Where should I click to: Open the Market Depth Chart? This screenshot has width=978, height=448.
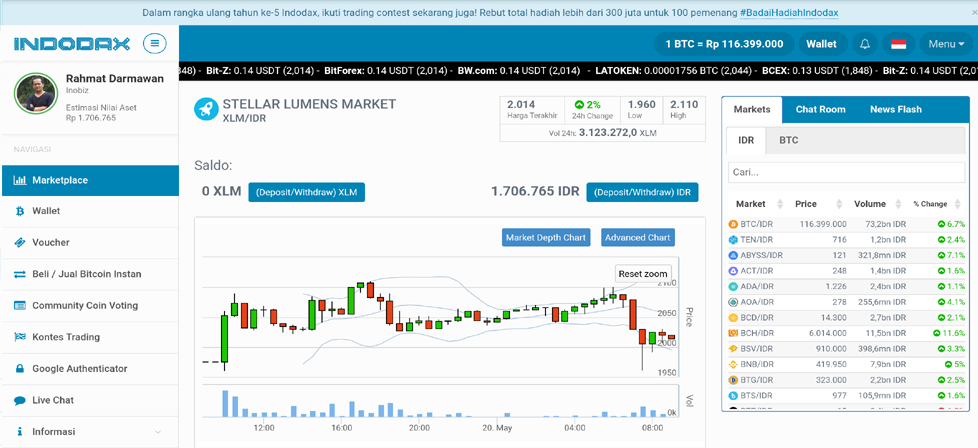[546, 238]
